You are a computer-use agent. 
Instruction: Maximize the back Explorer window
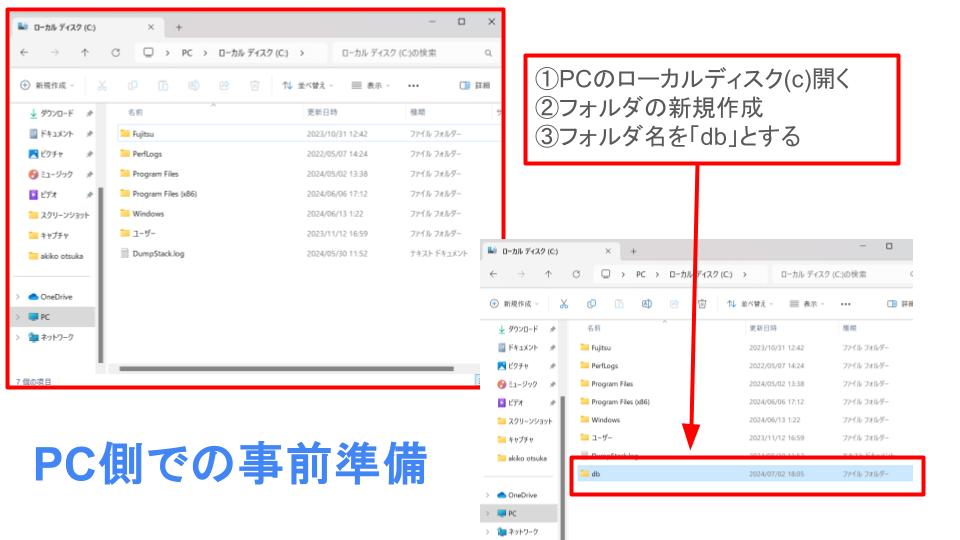(462, 21)
